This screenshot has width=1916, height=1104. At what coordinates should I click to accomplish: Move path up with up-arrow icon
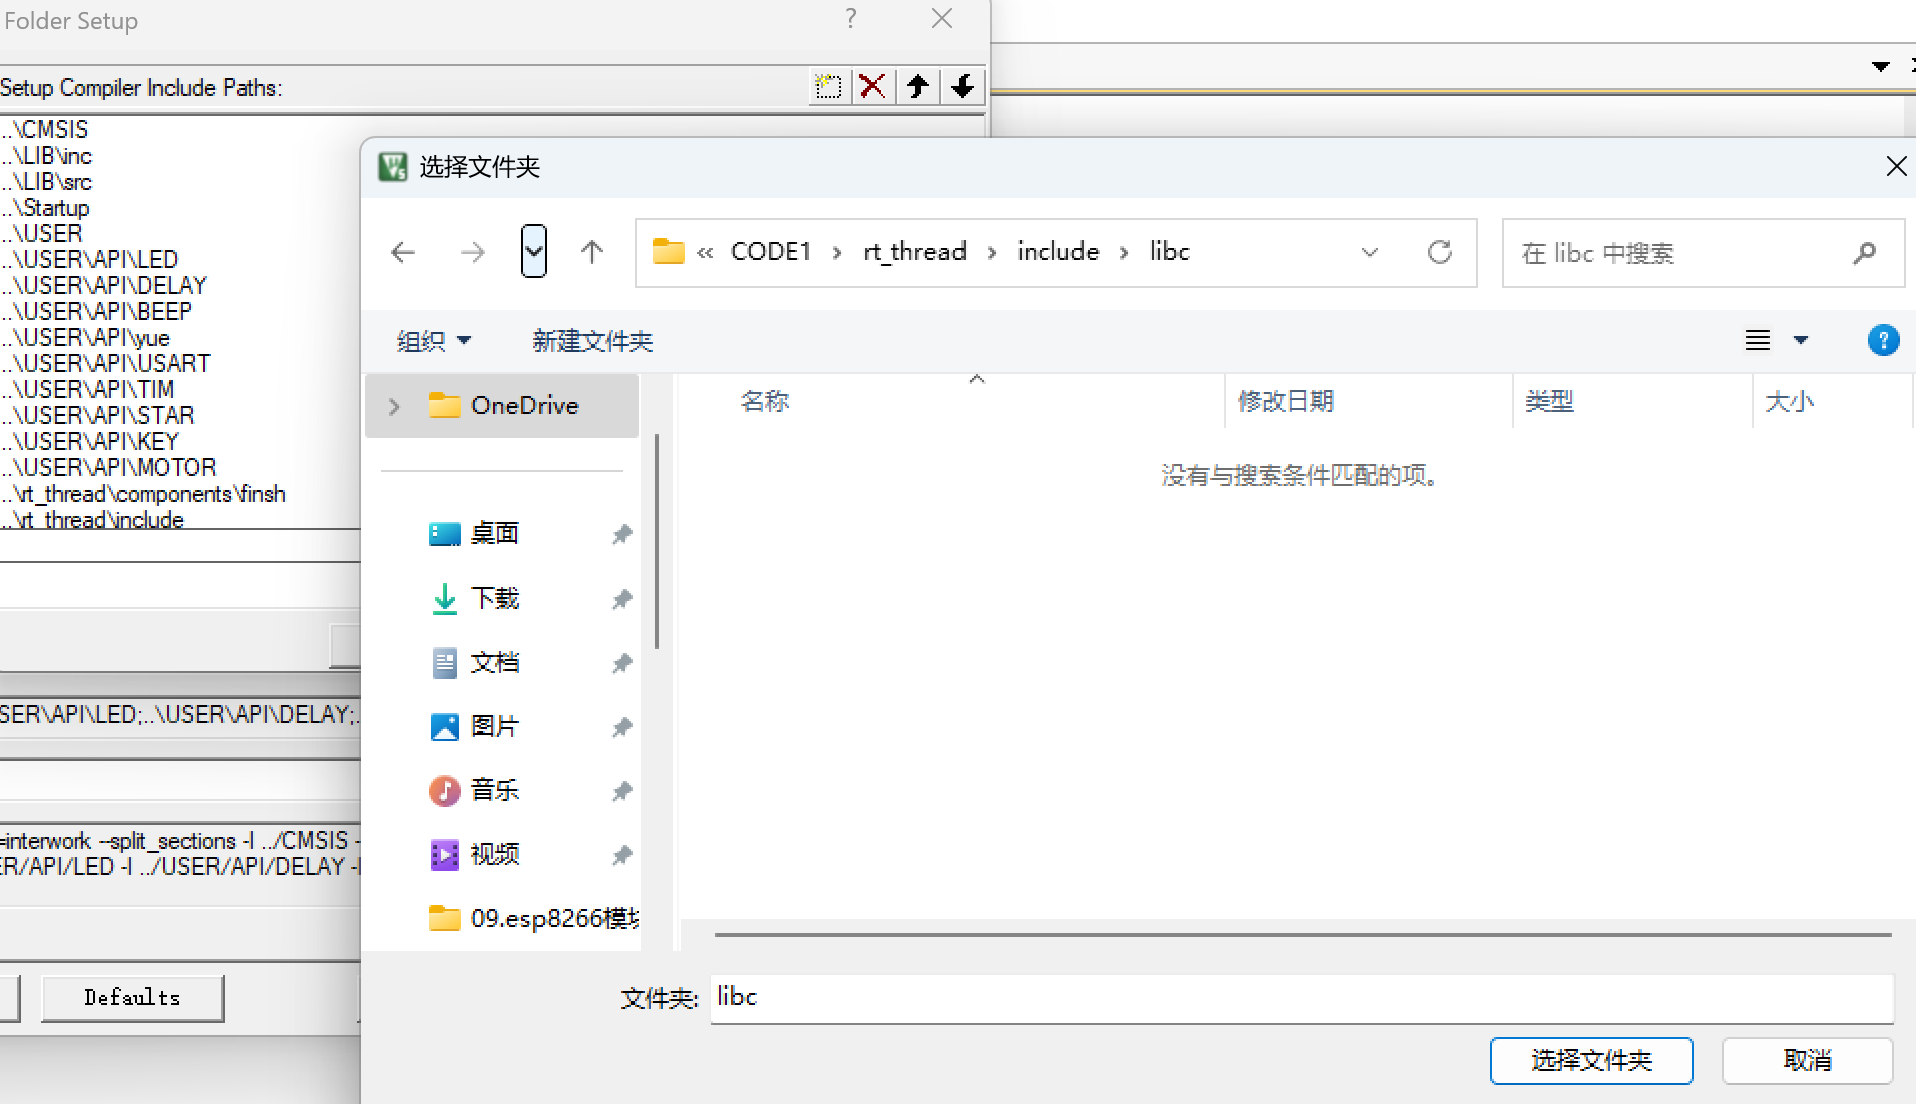[x=917, y=87]
